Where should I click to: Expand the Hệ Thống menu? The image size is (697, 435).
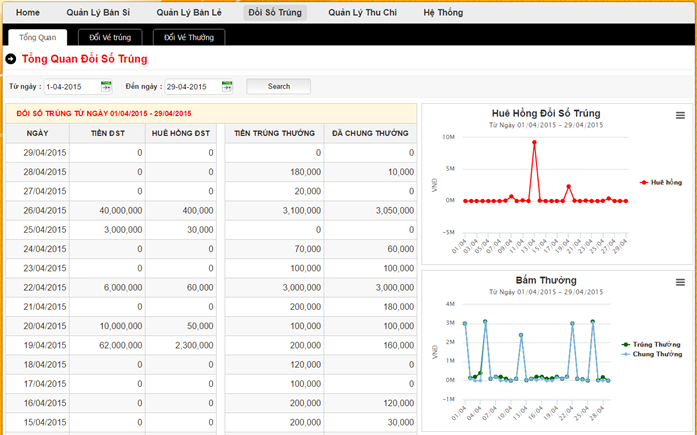coord(444,12)
